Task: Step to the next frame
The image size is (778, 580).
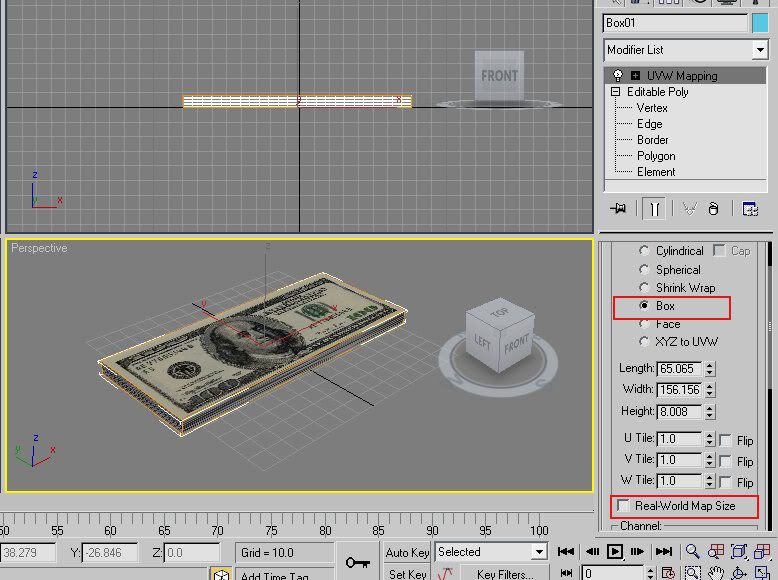Action: click(x=638, y=551)
